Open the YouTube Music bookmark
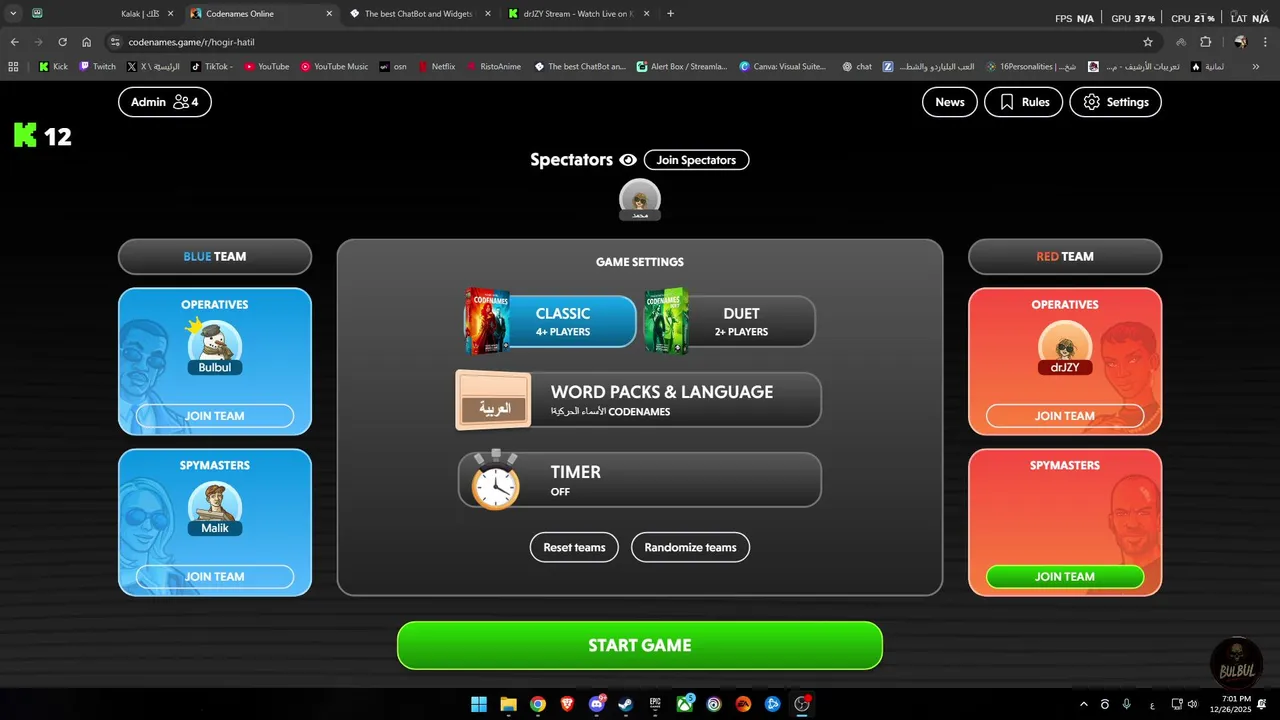Screen dimensions: 1280x720 coord(334,67)
